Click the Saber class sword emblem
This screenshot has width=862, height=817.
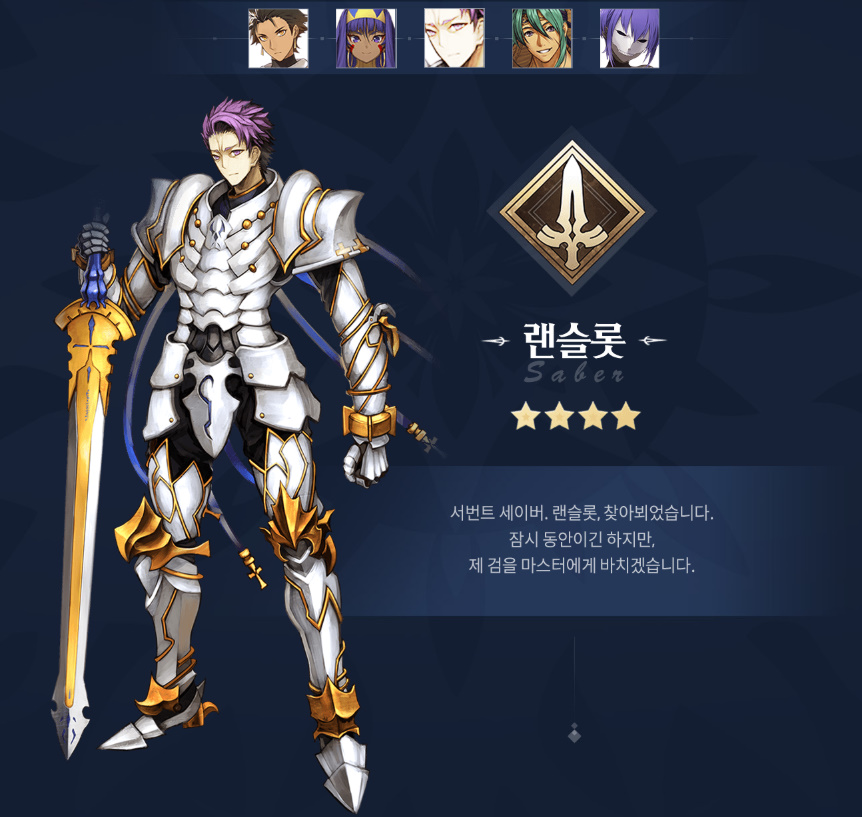(x=572, y=212)
